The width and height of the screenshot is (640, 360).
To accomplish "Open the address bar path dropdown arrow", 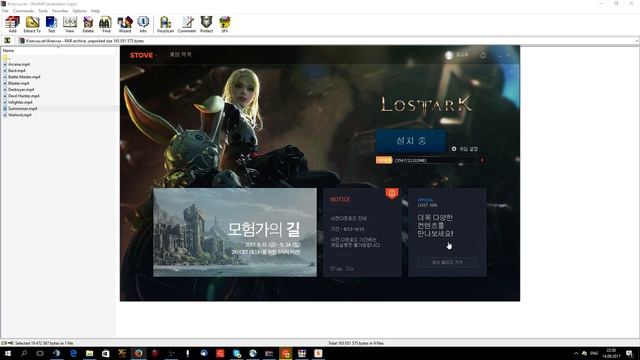I will [636, 41].
